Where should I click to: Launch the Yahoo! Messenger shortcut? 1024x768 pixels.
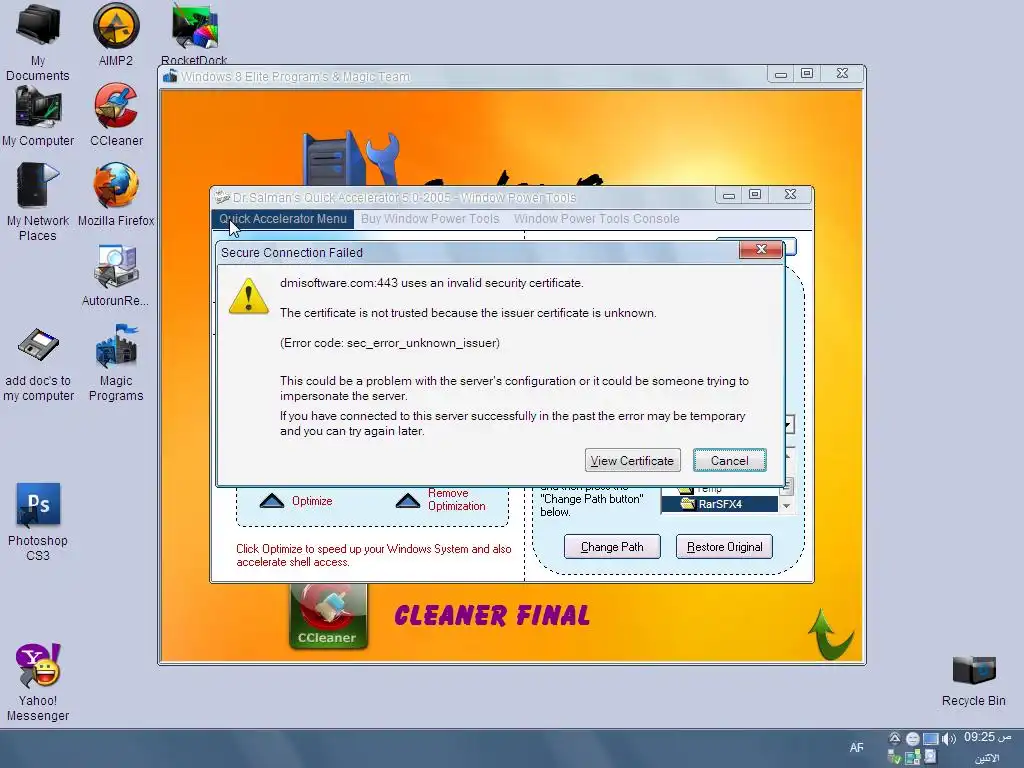pyautogui.click(x=38, y=682)
